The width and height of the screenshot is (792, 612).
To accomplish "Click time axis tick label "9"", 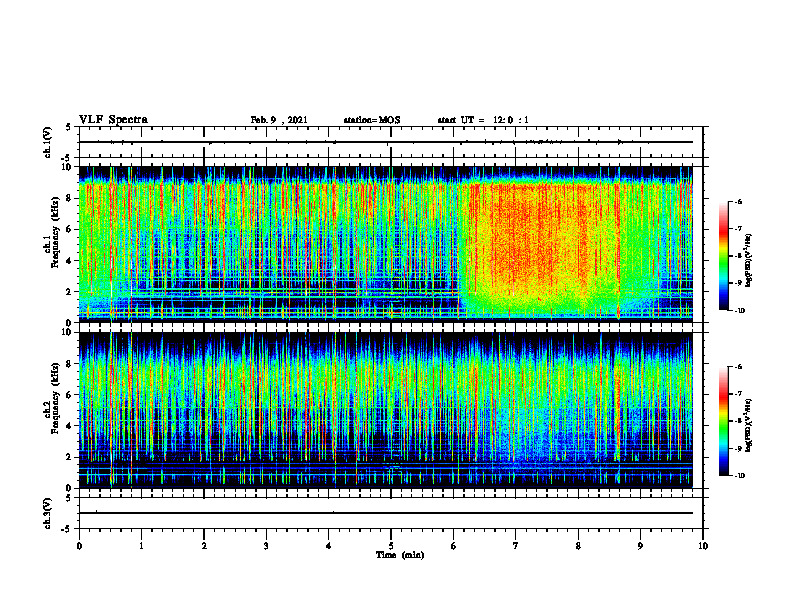I will pyautogui.click(x=640, y=546).
